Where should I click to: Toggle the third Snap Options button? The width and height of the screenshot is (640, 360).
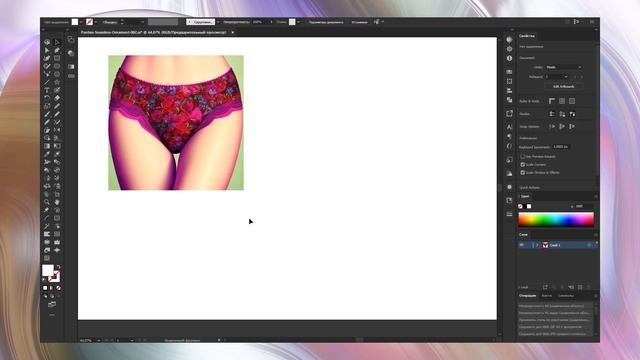point(572,127)
